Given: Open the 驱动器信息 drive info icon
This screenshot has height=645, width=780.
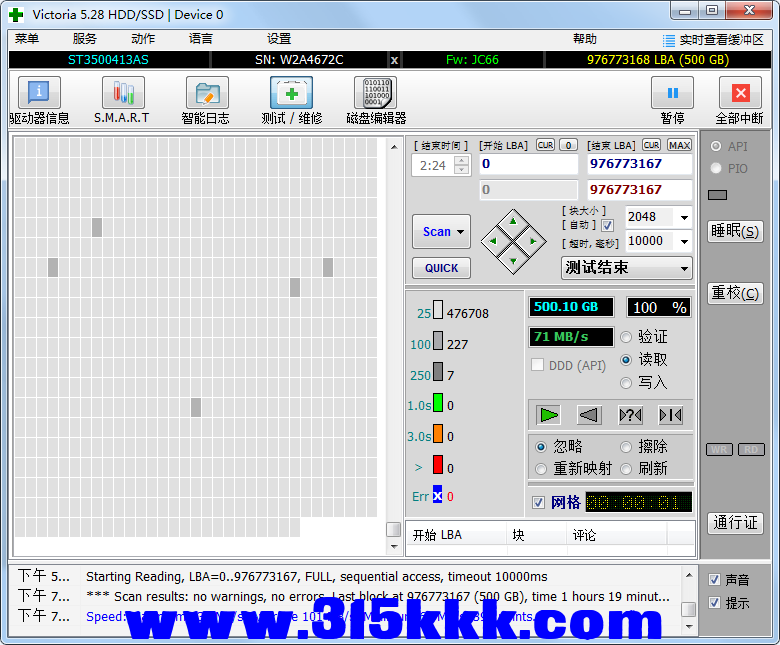Looking at the screenshot, I should point(39,94).
